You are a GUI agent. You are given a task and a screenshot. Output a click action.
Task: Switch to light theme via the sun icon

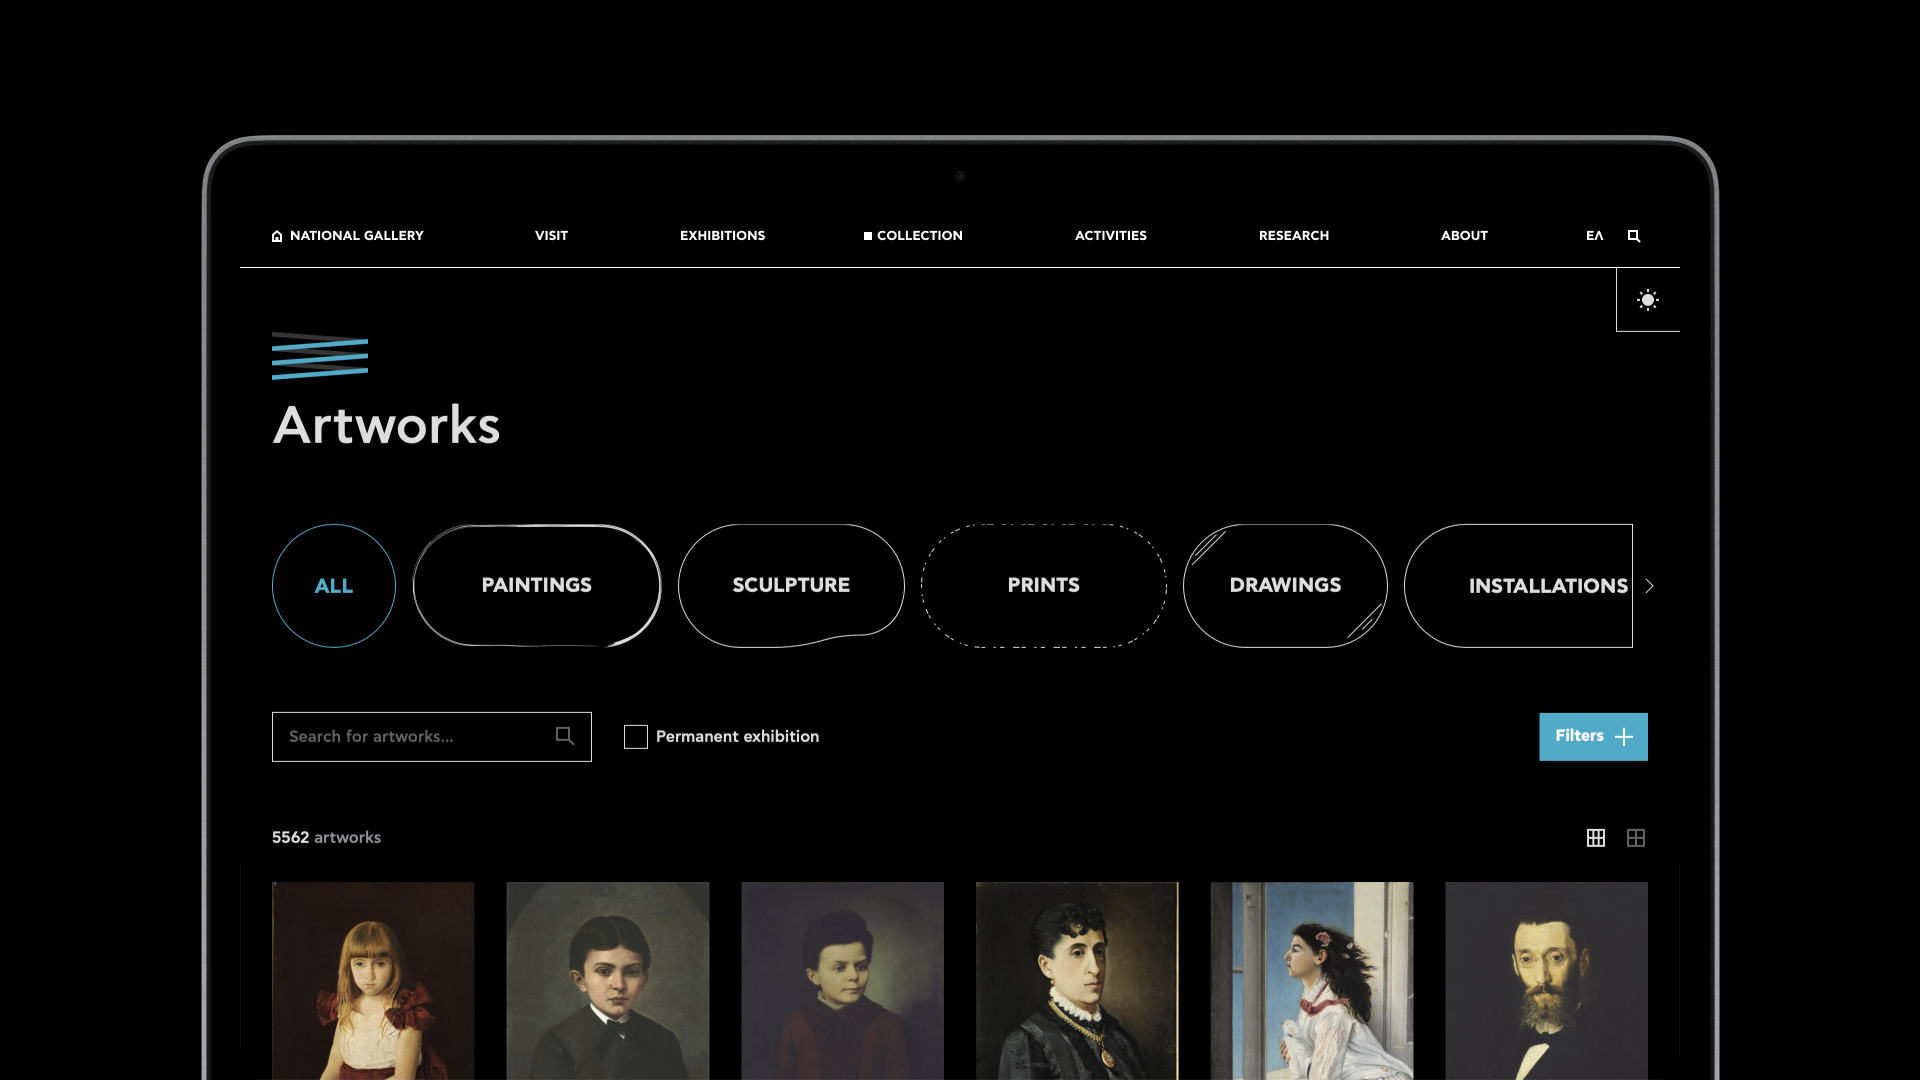[1648, 299]
